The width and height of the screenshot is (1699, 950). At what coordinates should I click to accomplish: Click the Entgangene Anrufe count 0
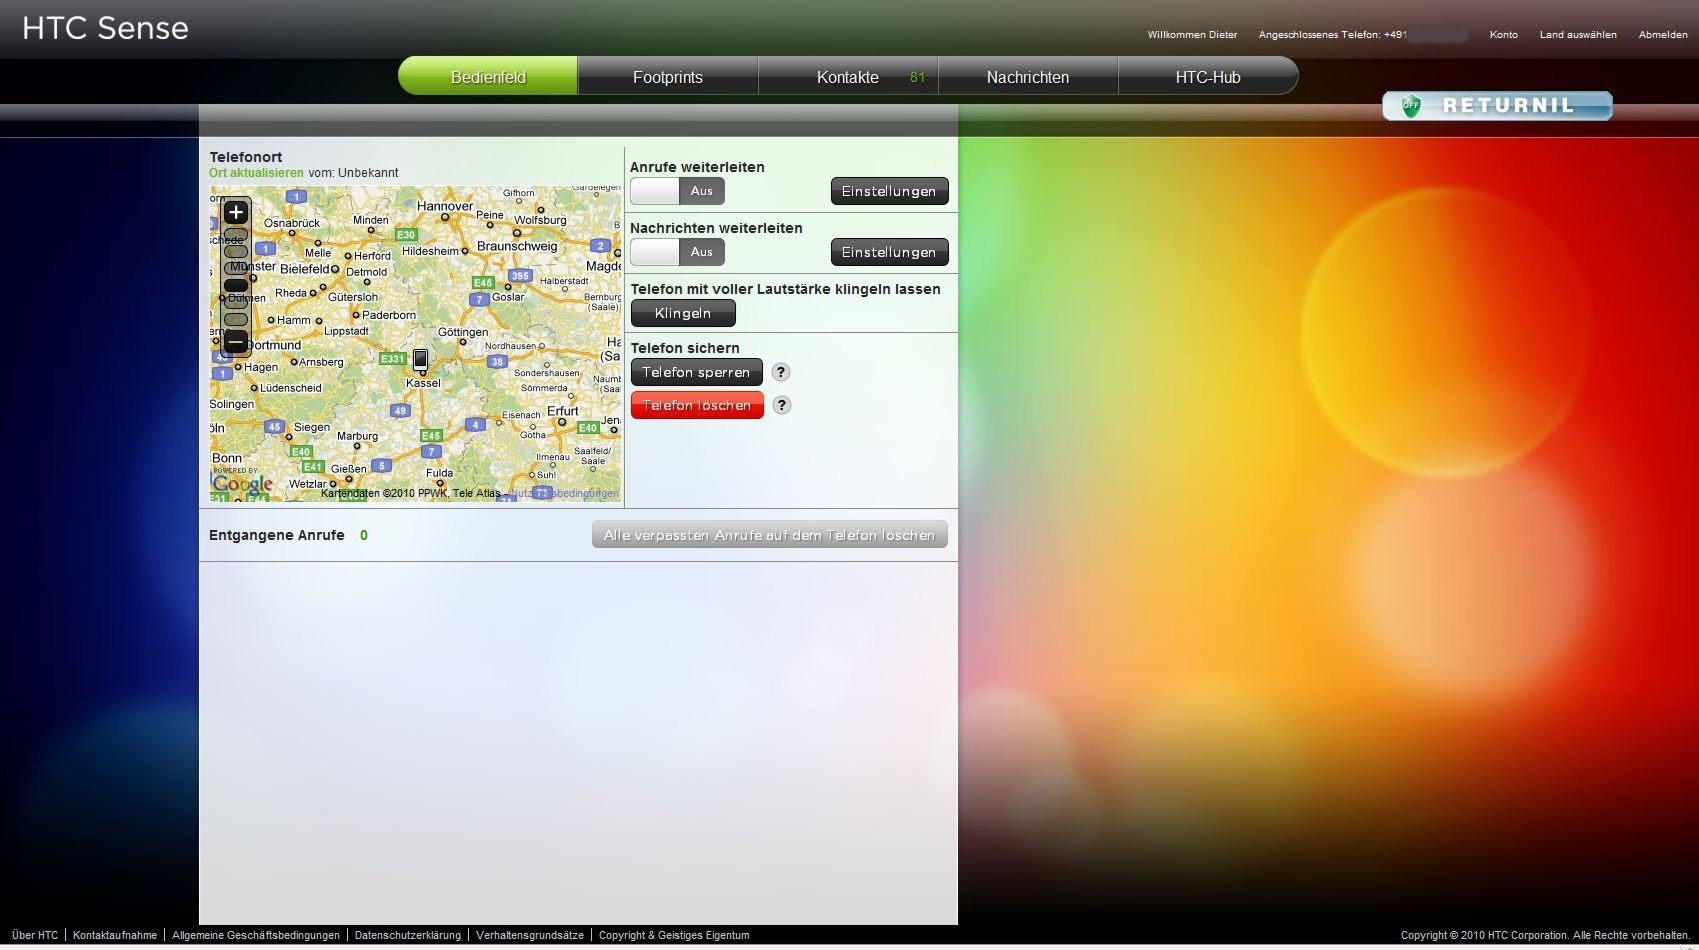[x=364, y=535]
